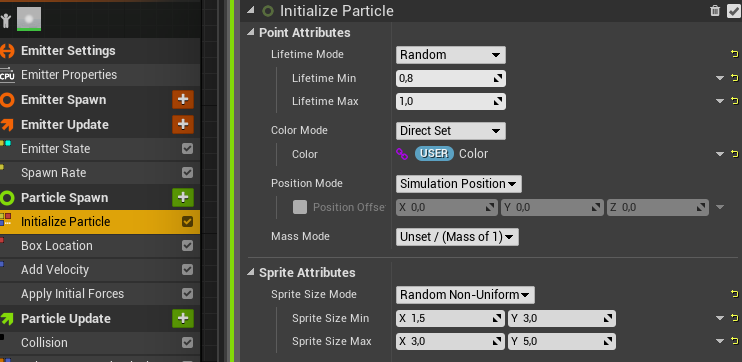The height and width of the screenshot is (362, 742).
Task: Click the Sprite Size Max X field
Action: (450, 341)
